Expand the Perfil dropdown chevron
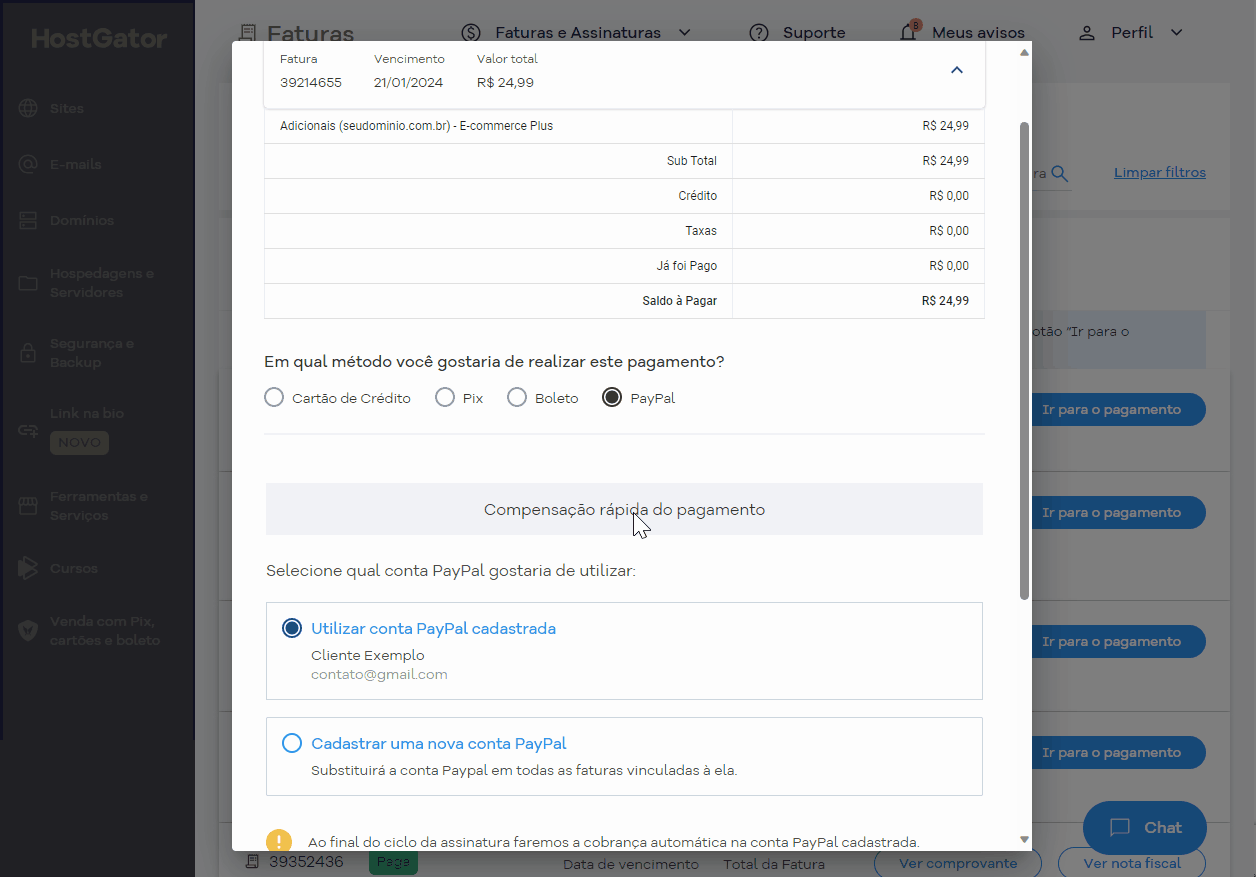Image resolution: width=1256 pixels, height=877 pixels. 1176,33
